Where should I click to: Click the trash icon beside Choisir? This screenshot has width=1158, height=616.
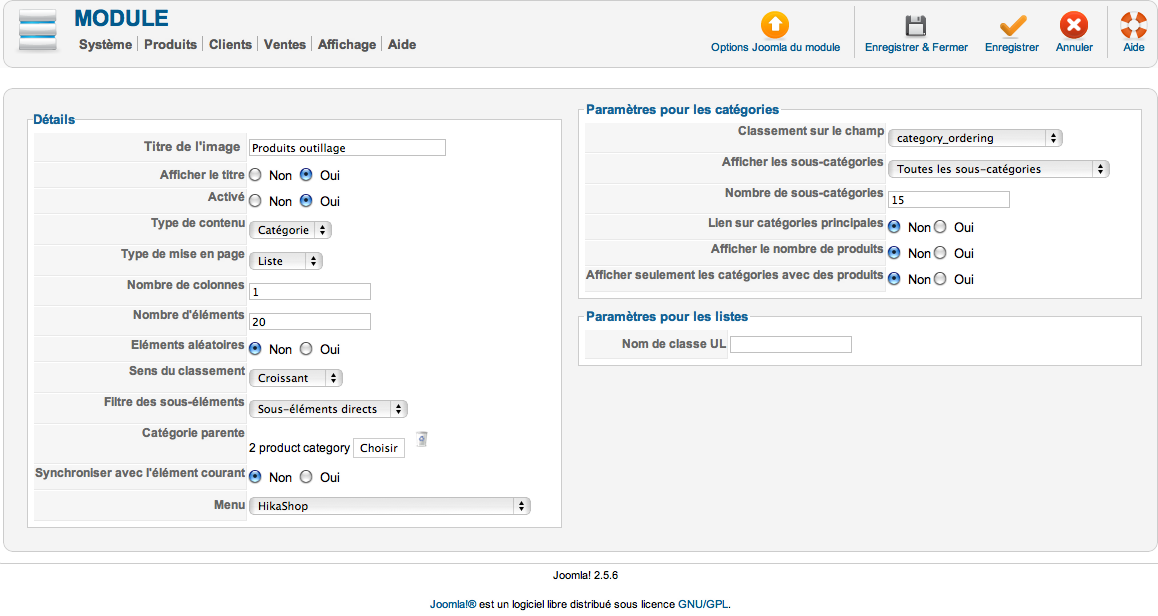tap(421, 438)
